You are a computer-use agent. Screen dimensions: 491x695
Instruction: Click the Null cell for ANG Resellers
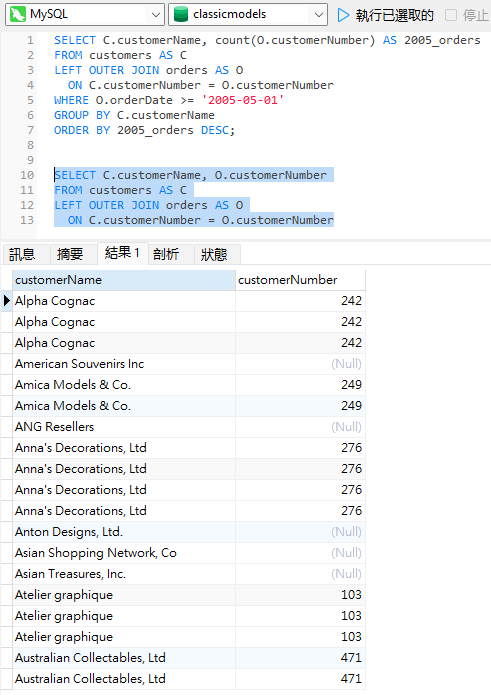pyautogui.click(x=300, y=427)
